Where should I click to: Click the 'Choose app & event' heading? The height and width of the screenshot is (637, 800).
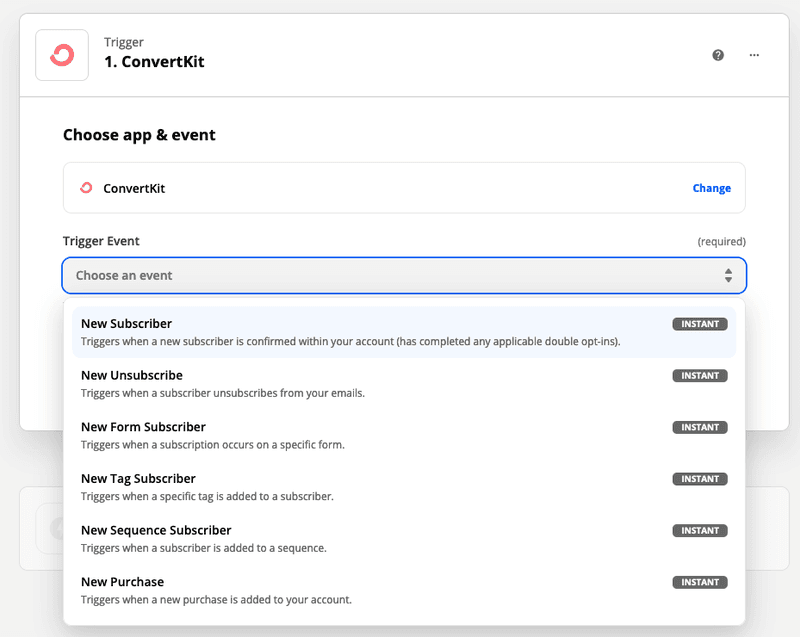[139, 135]
